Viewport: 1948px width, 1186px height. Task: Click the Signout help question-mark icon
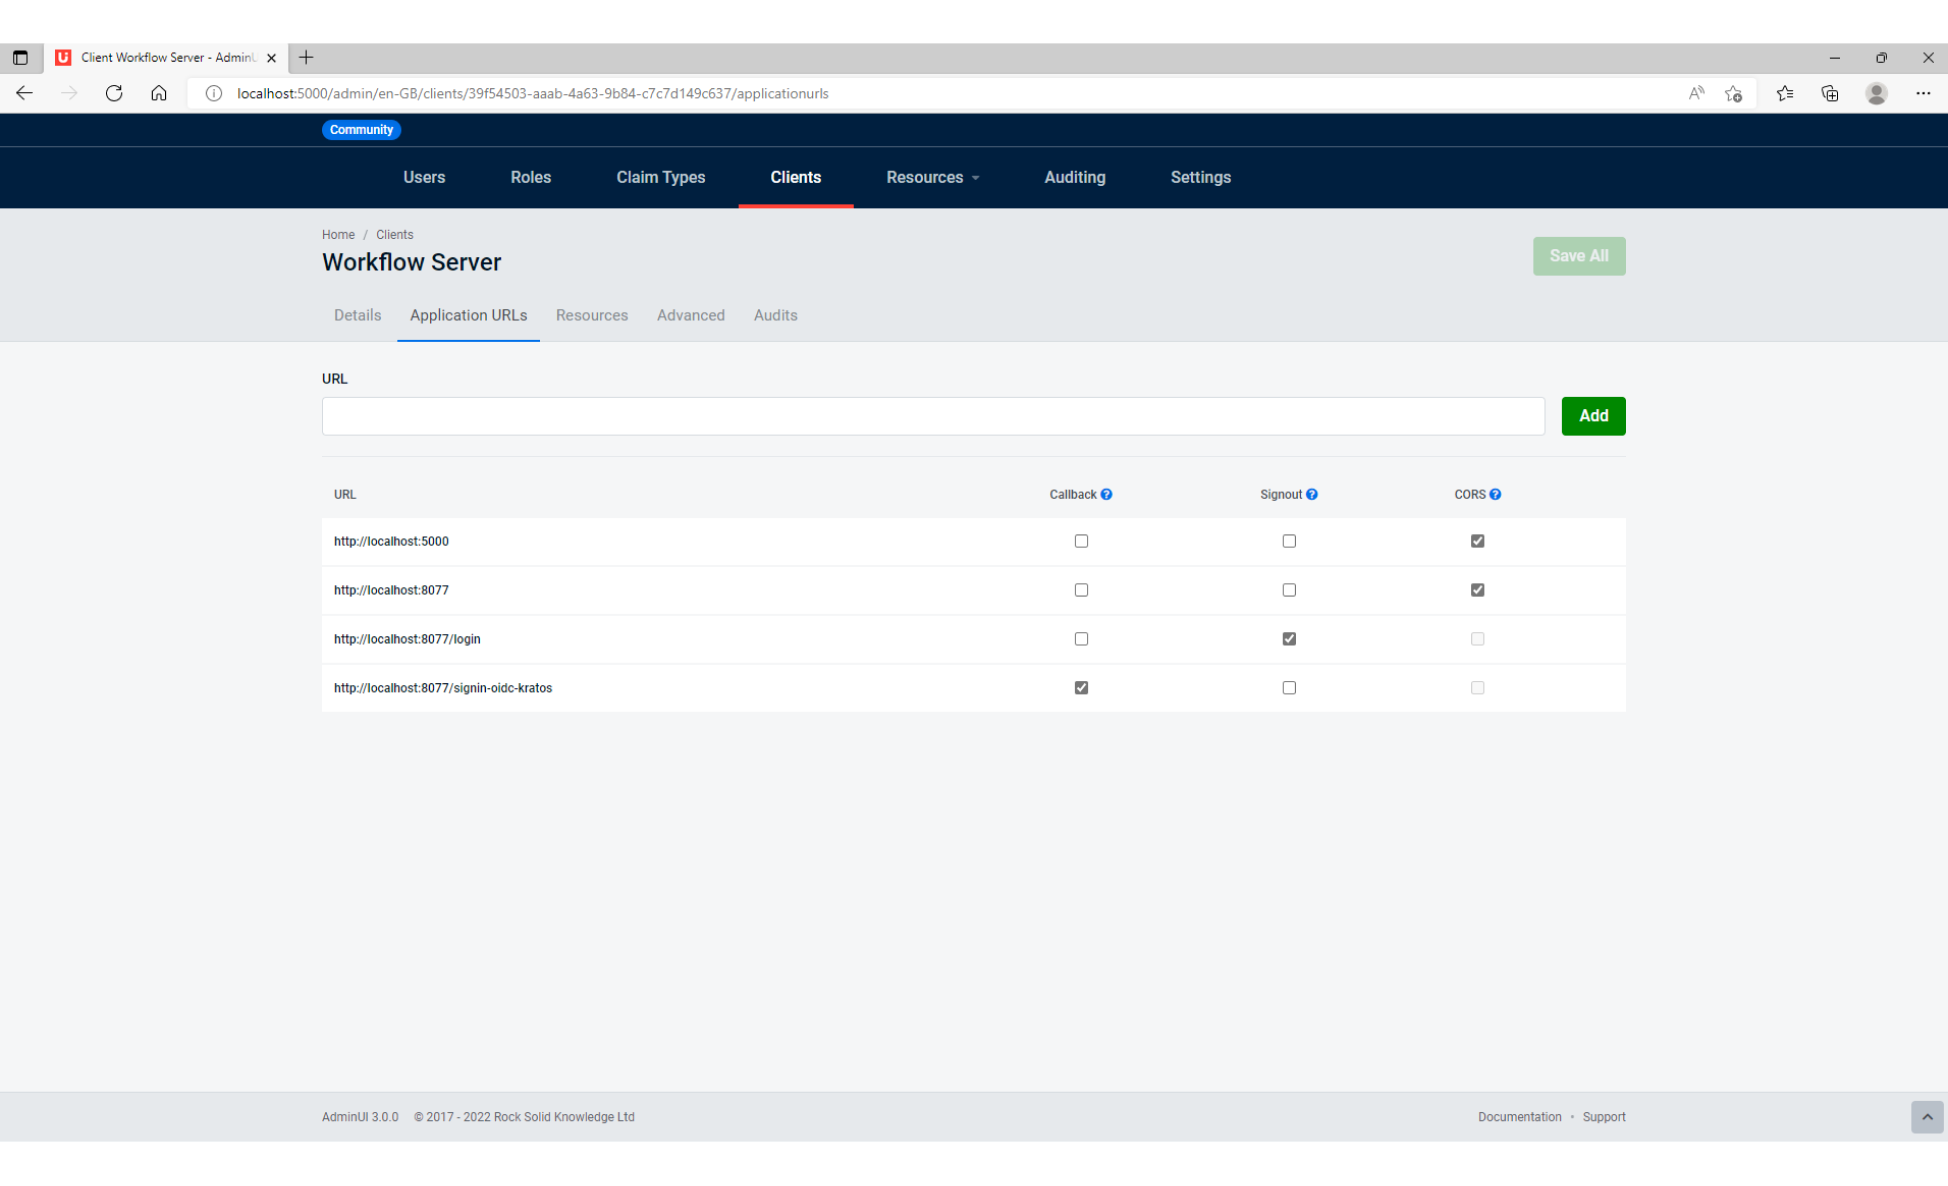click(1311, 494)
